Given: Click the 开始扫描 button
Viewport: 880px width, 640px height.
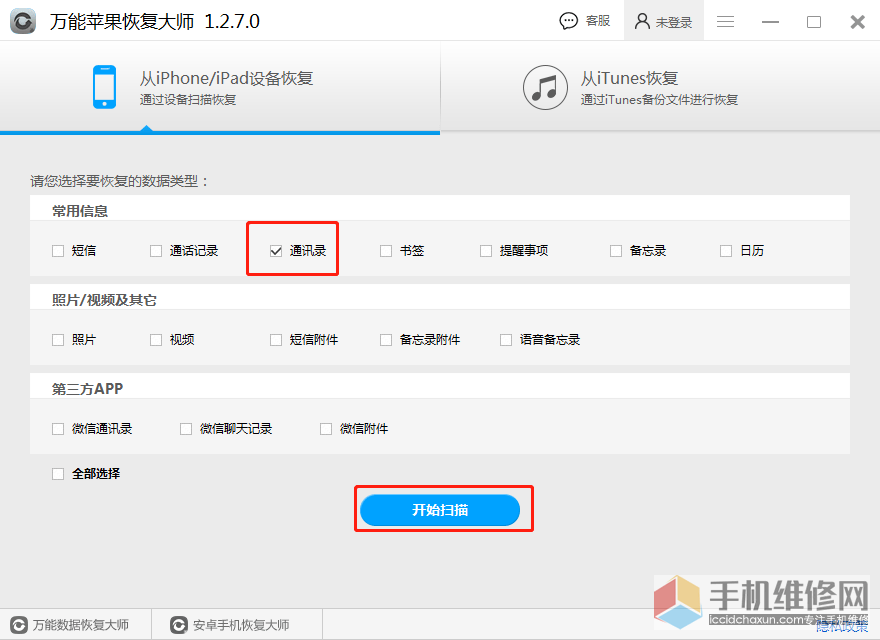Looking at the screenshot, I should coord(440,510).
